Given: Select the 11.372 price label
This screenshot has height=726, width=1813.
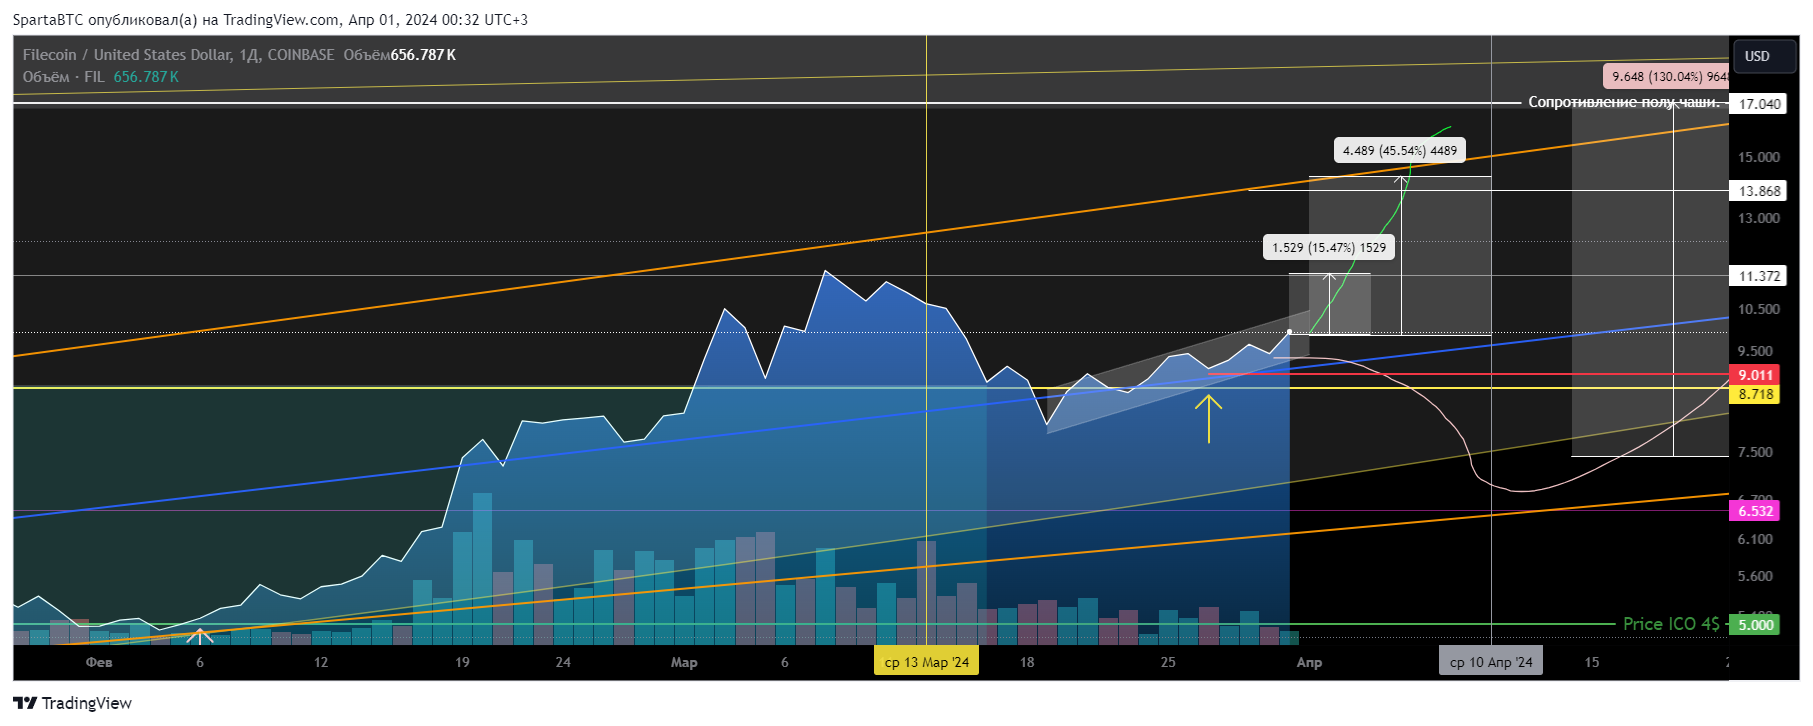Looking at the screenshot, I should (x=1759, y=276).
